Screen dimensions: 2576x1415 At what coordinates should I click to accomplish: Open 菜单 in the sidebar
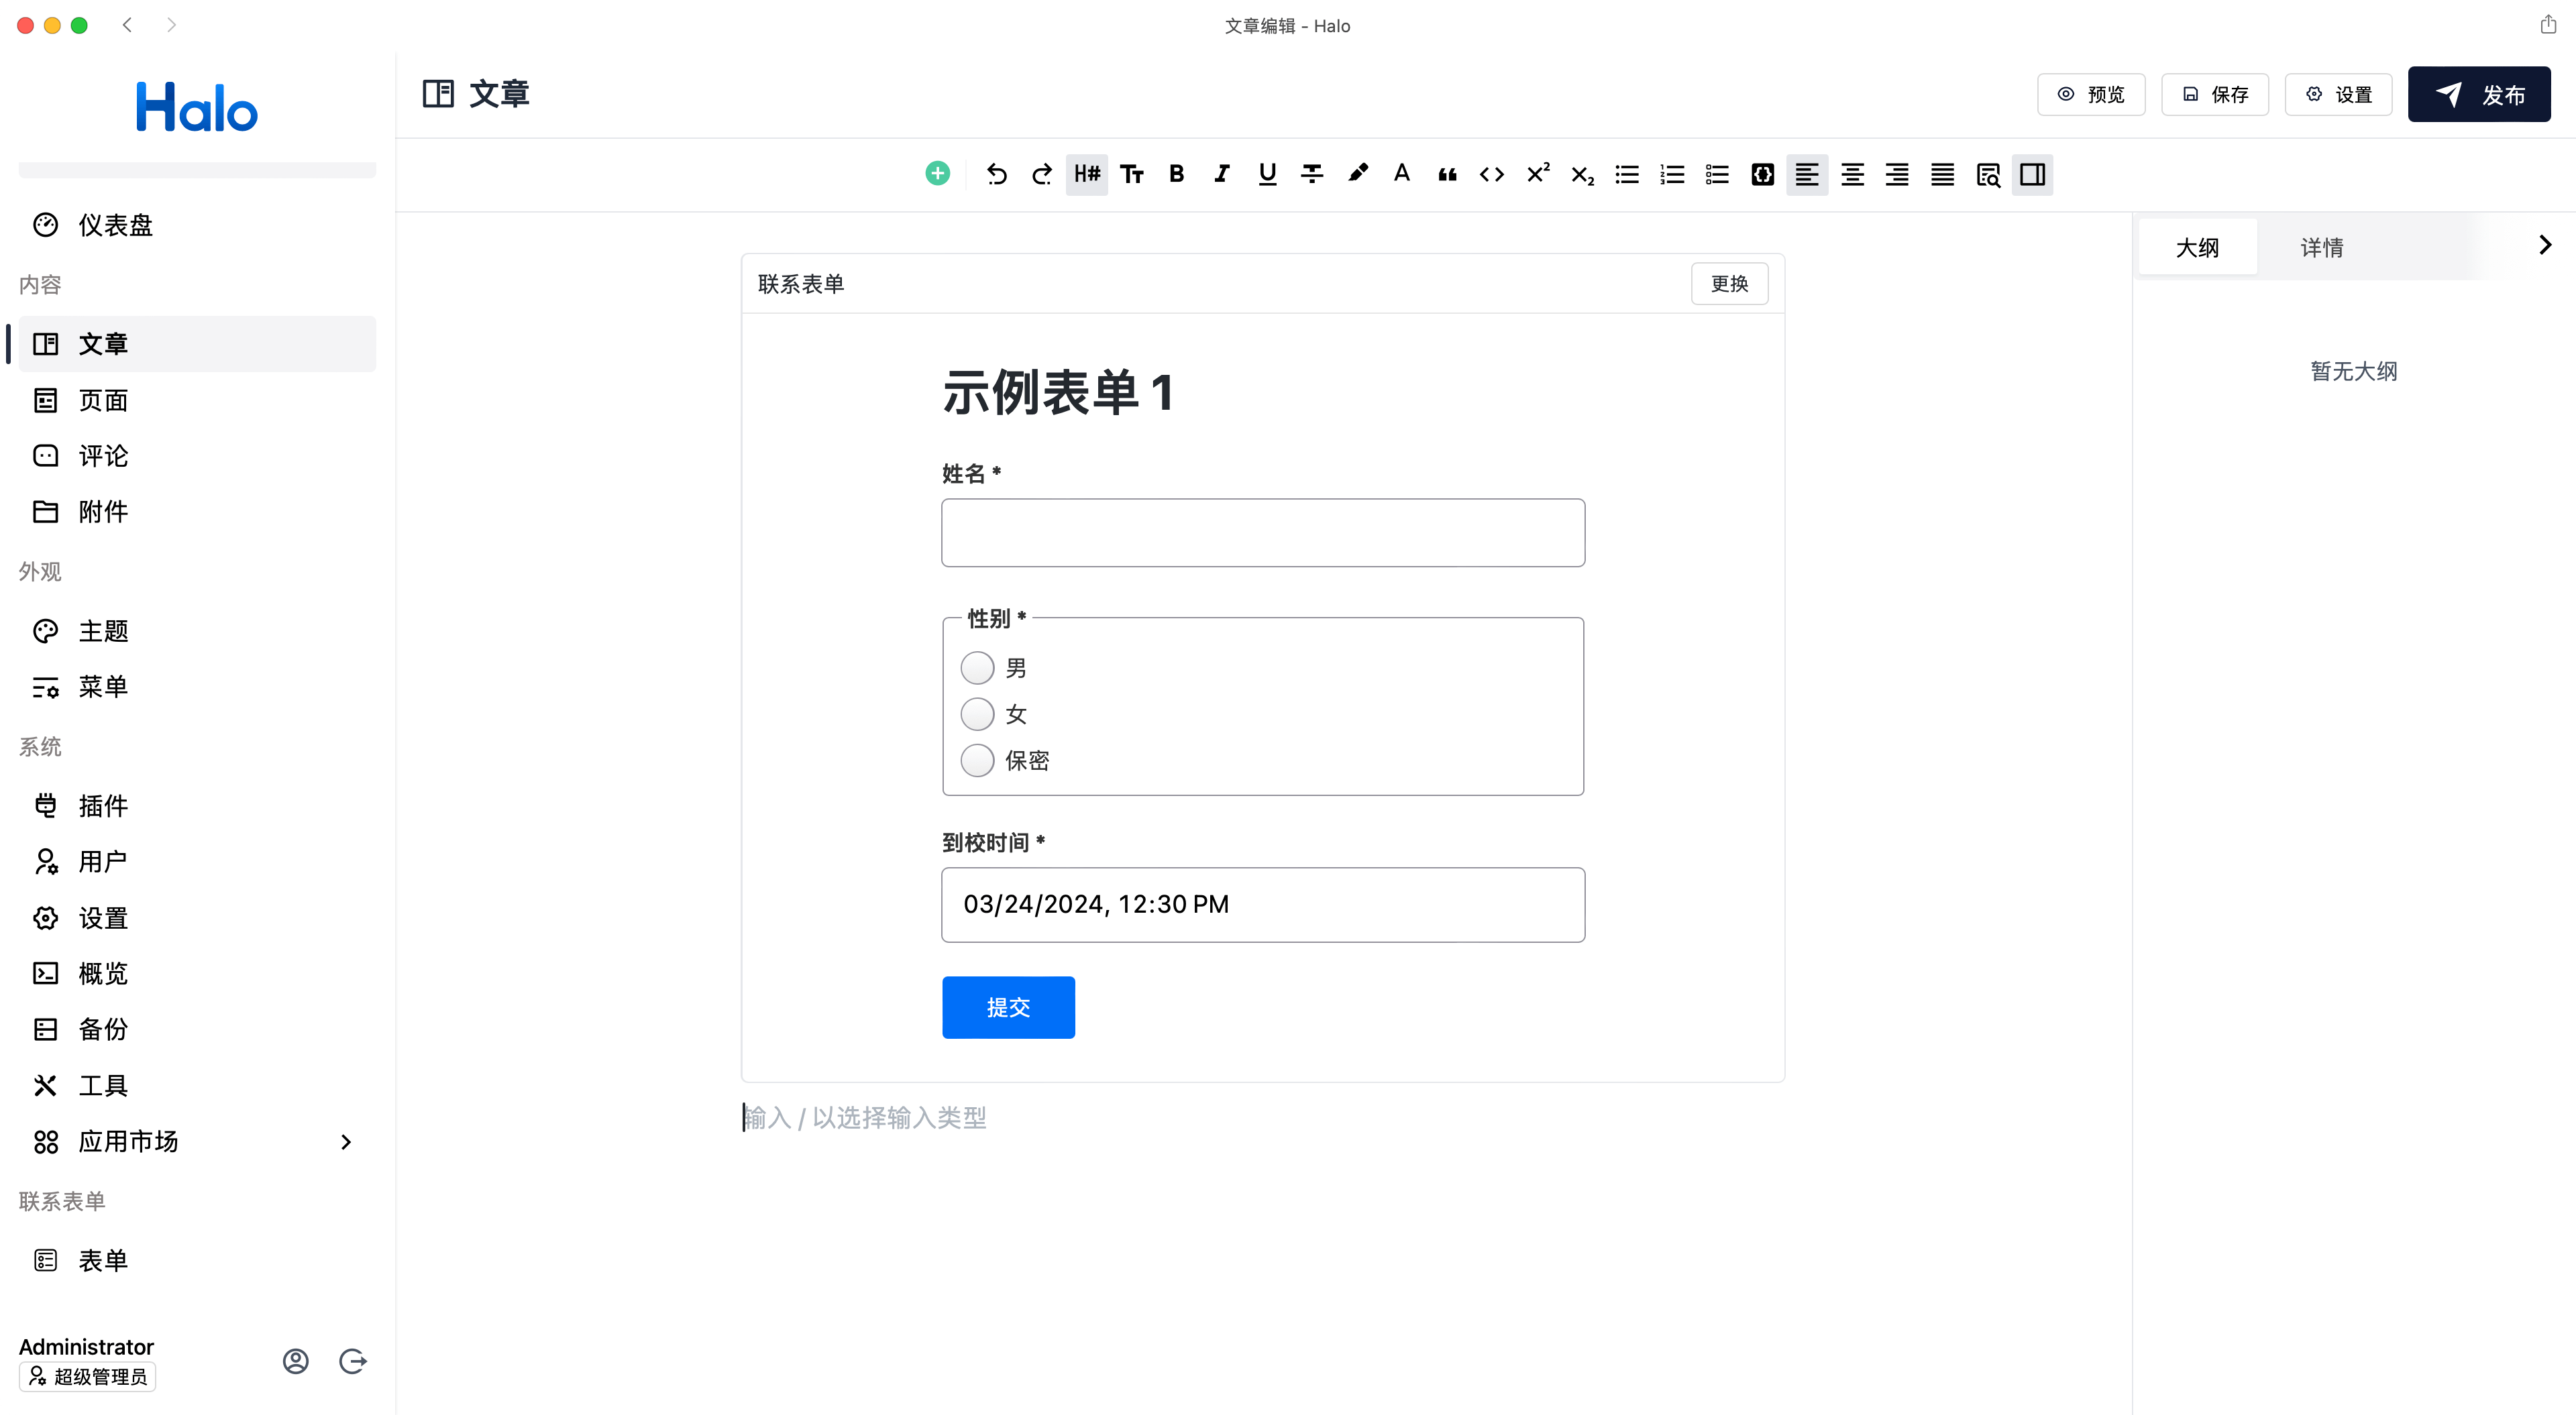tap(197, 687)
